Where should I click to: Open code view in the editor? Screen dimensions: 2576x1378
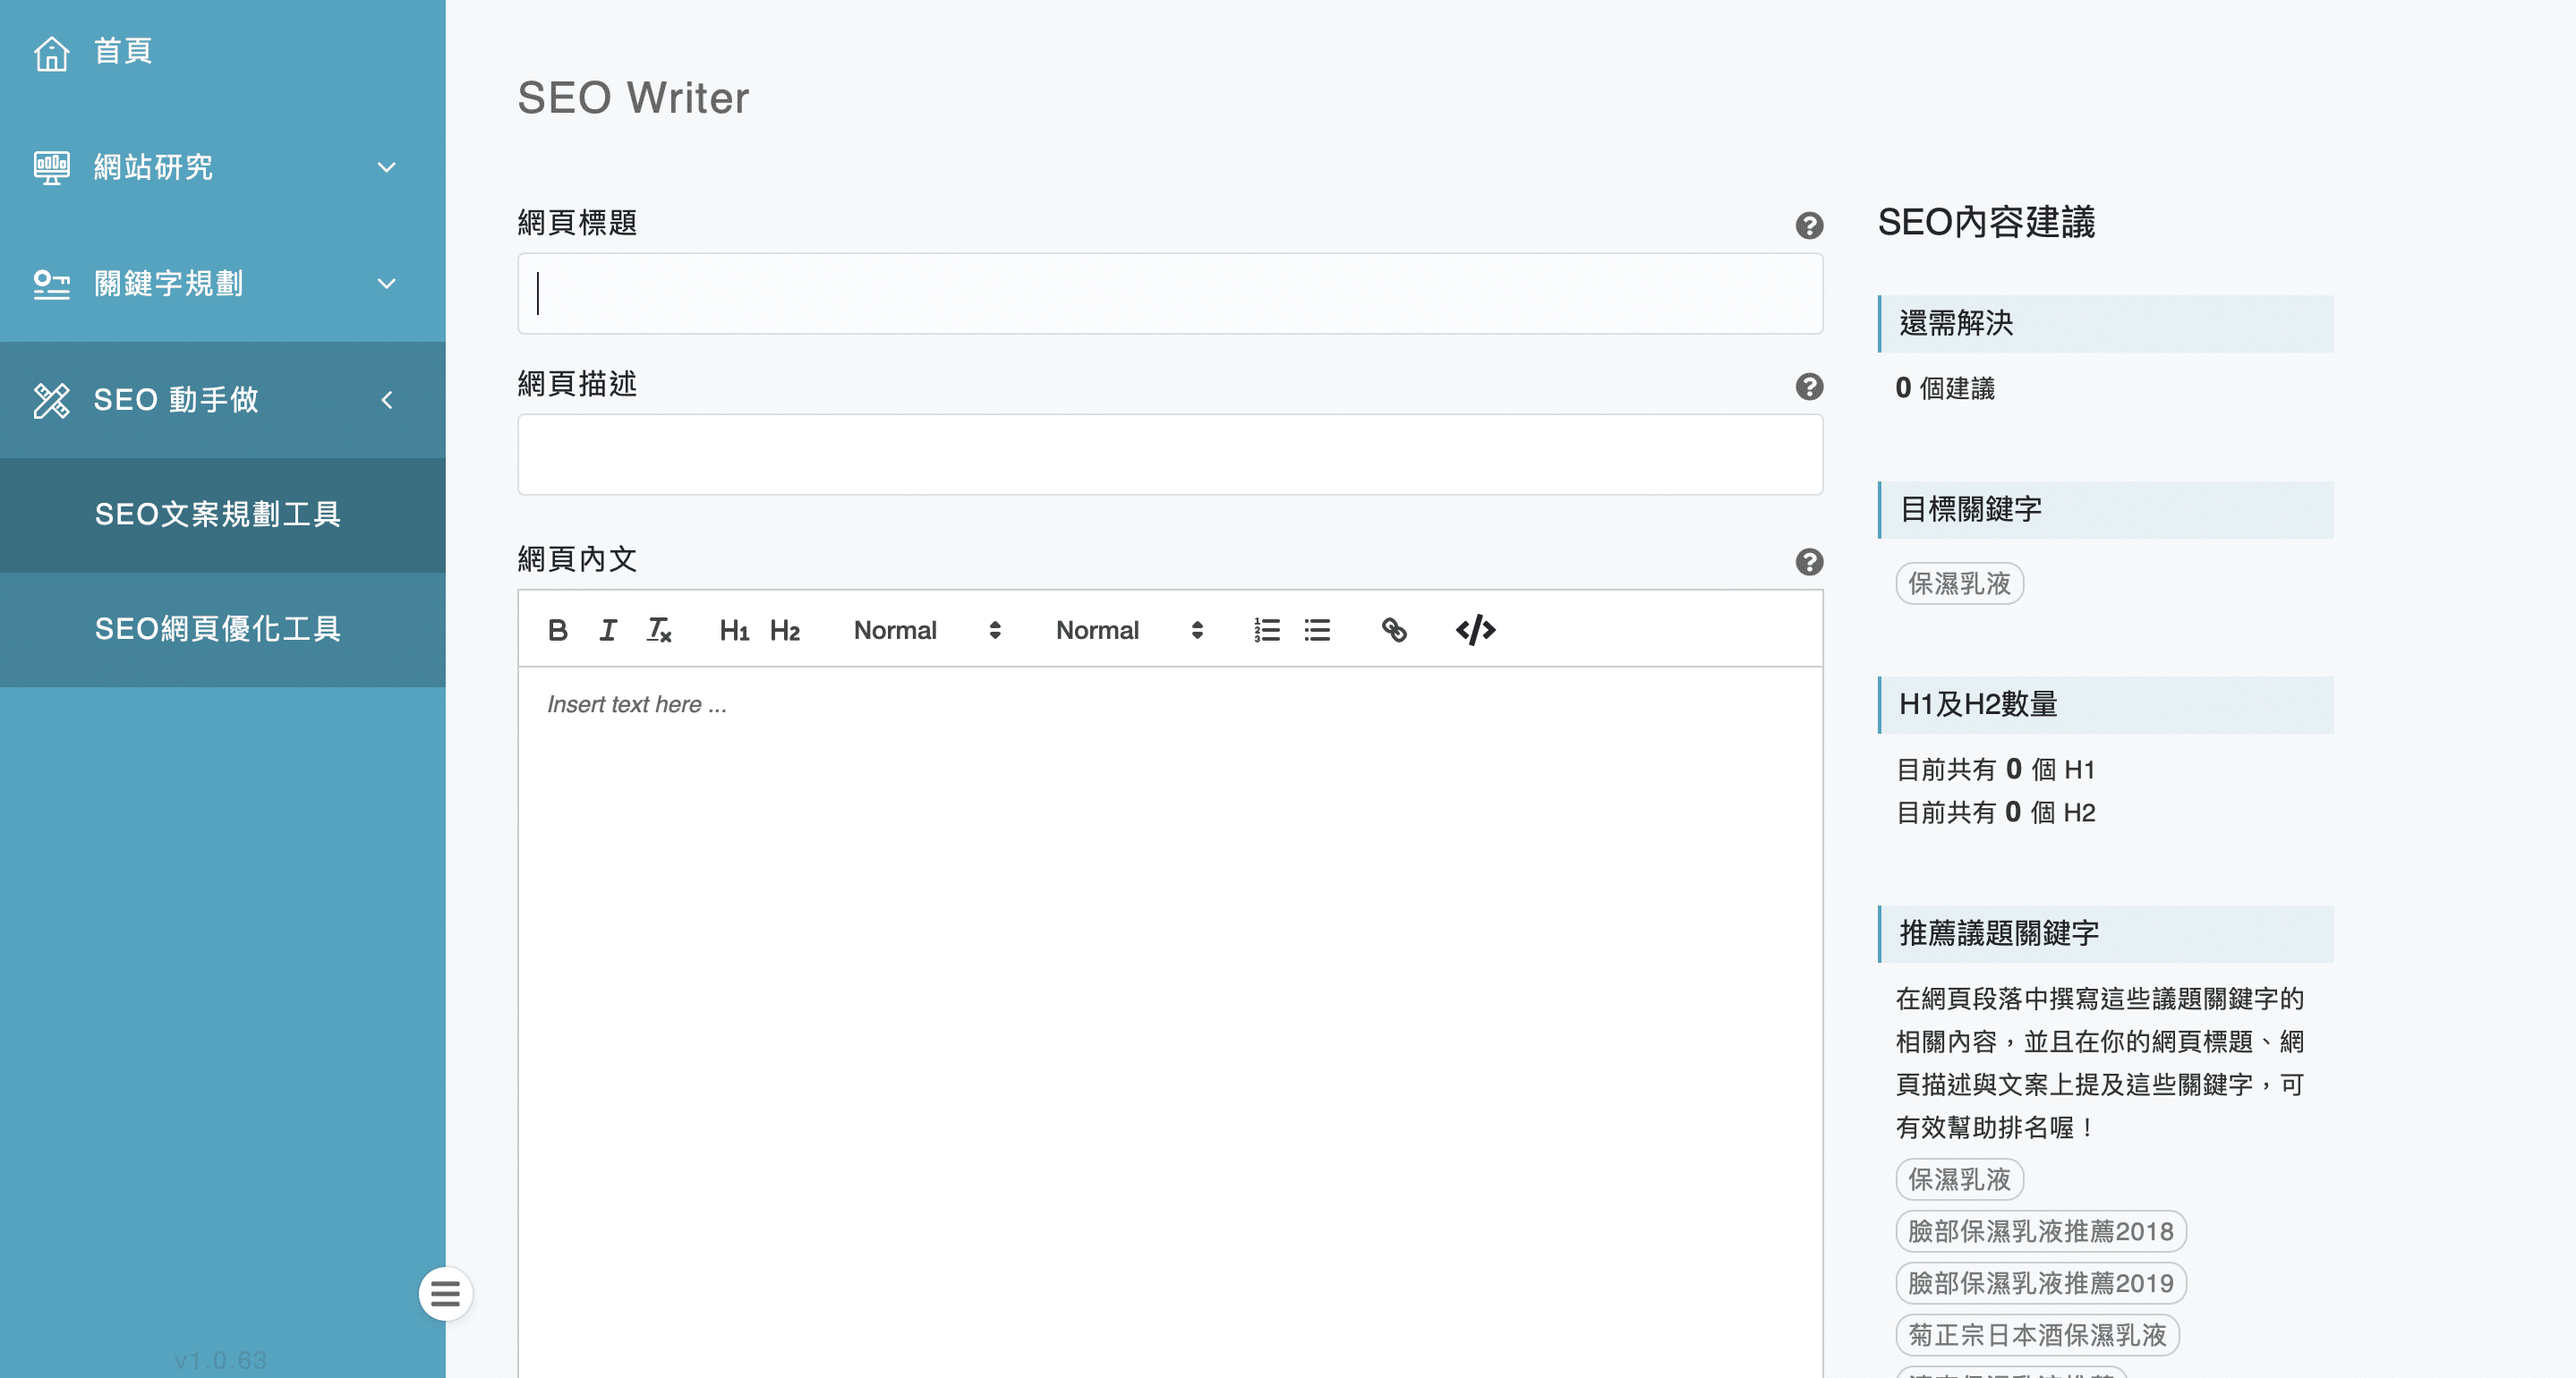[1475, 630]
